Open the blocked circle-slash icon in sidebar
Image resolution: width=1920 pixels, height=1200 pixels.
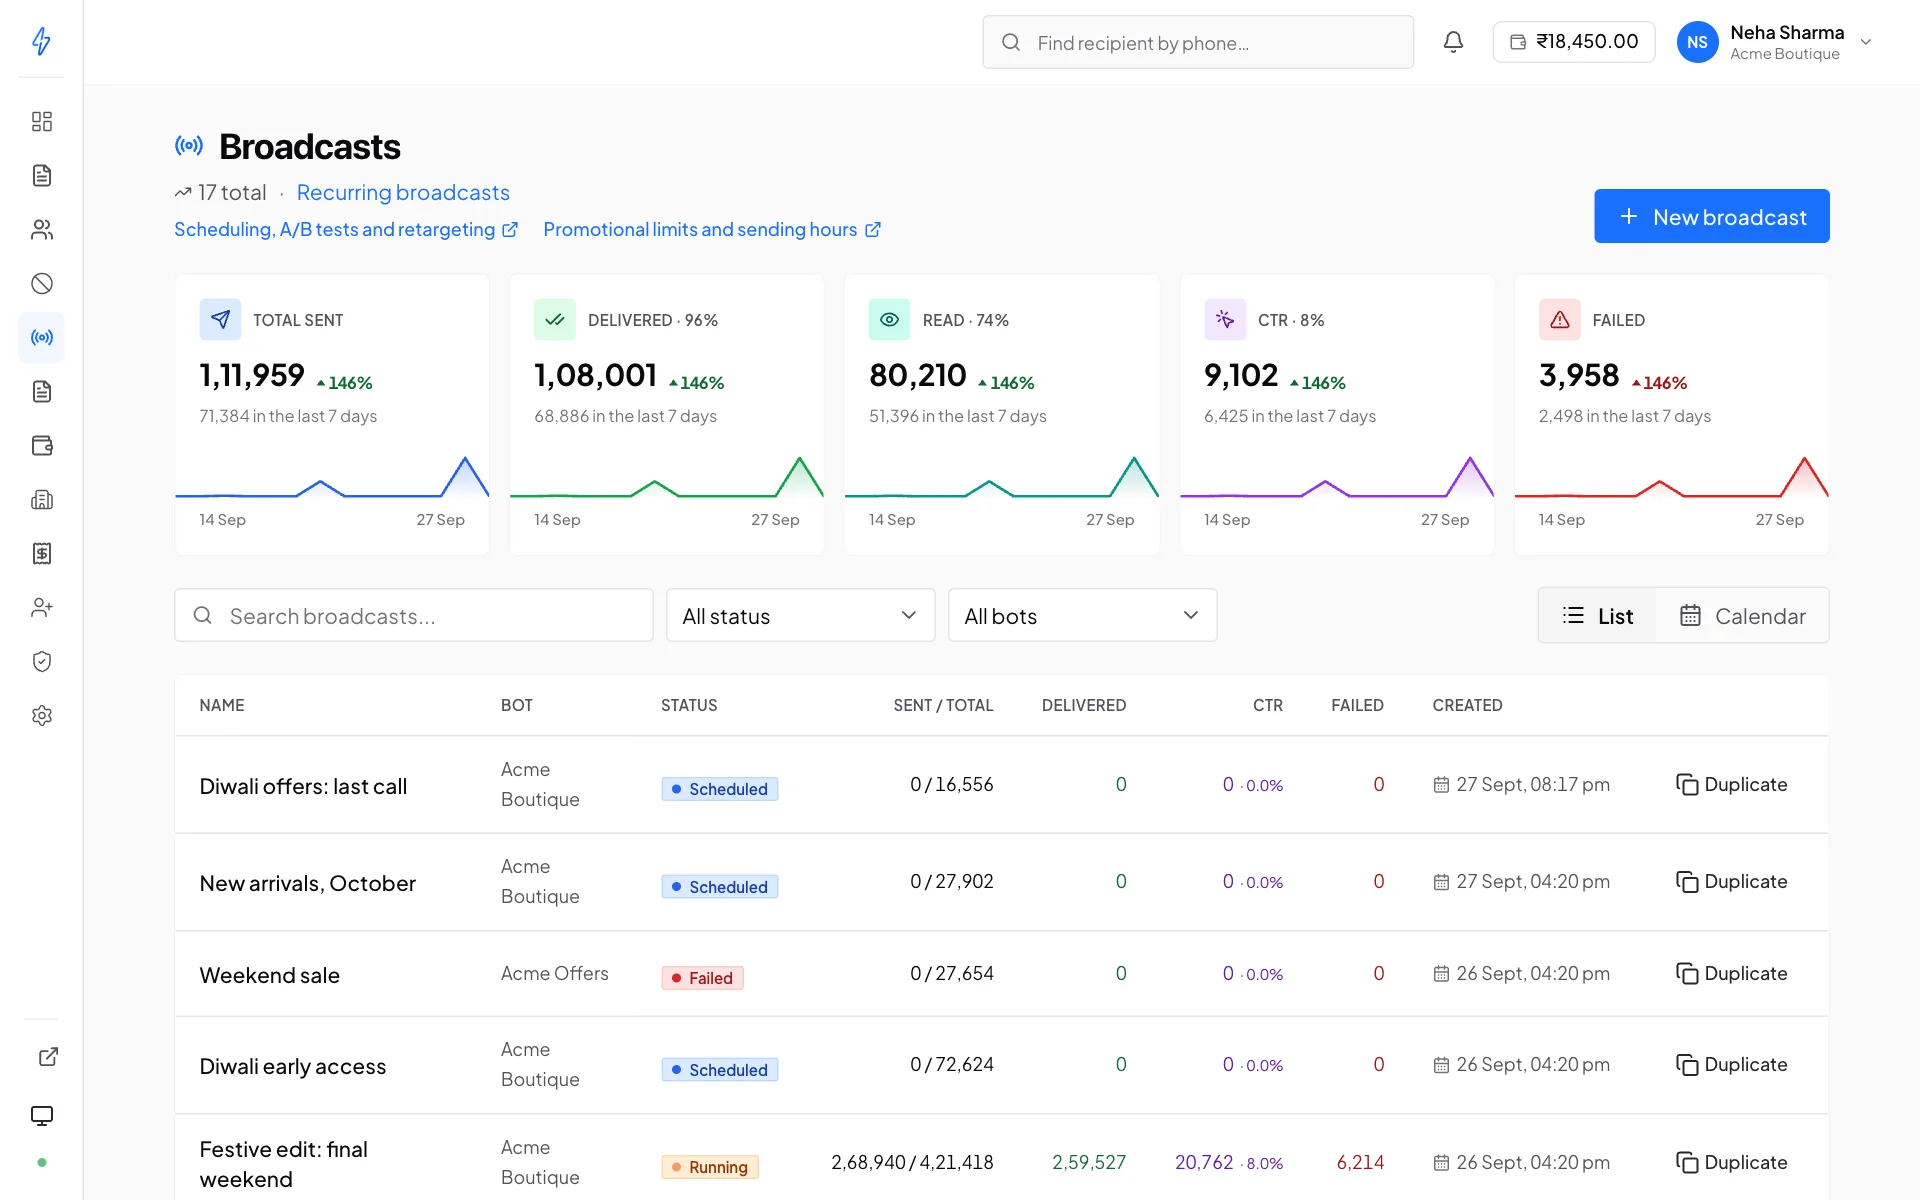pyautogui.click(x=41, y=283)
